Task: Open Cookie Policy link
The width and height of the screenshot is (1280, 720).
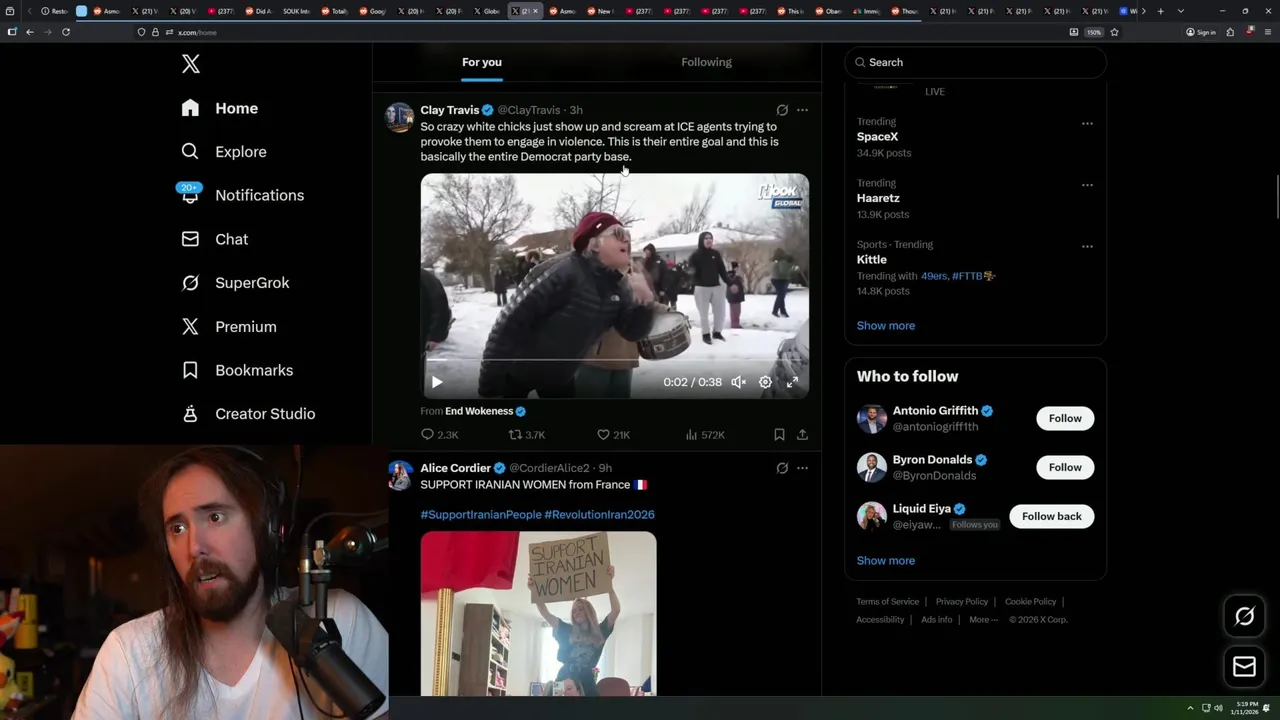Action: (x=1030, y=602)
